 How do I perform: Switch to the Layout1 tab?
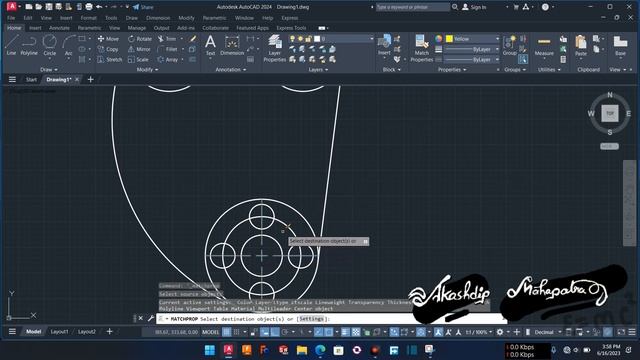59,332
